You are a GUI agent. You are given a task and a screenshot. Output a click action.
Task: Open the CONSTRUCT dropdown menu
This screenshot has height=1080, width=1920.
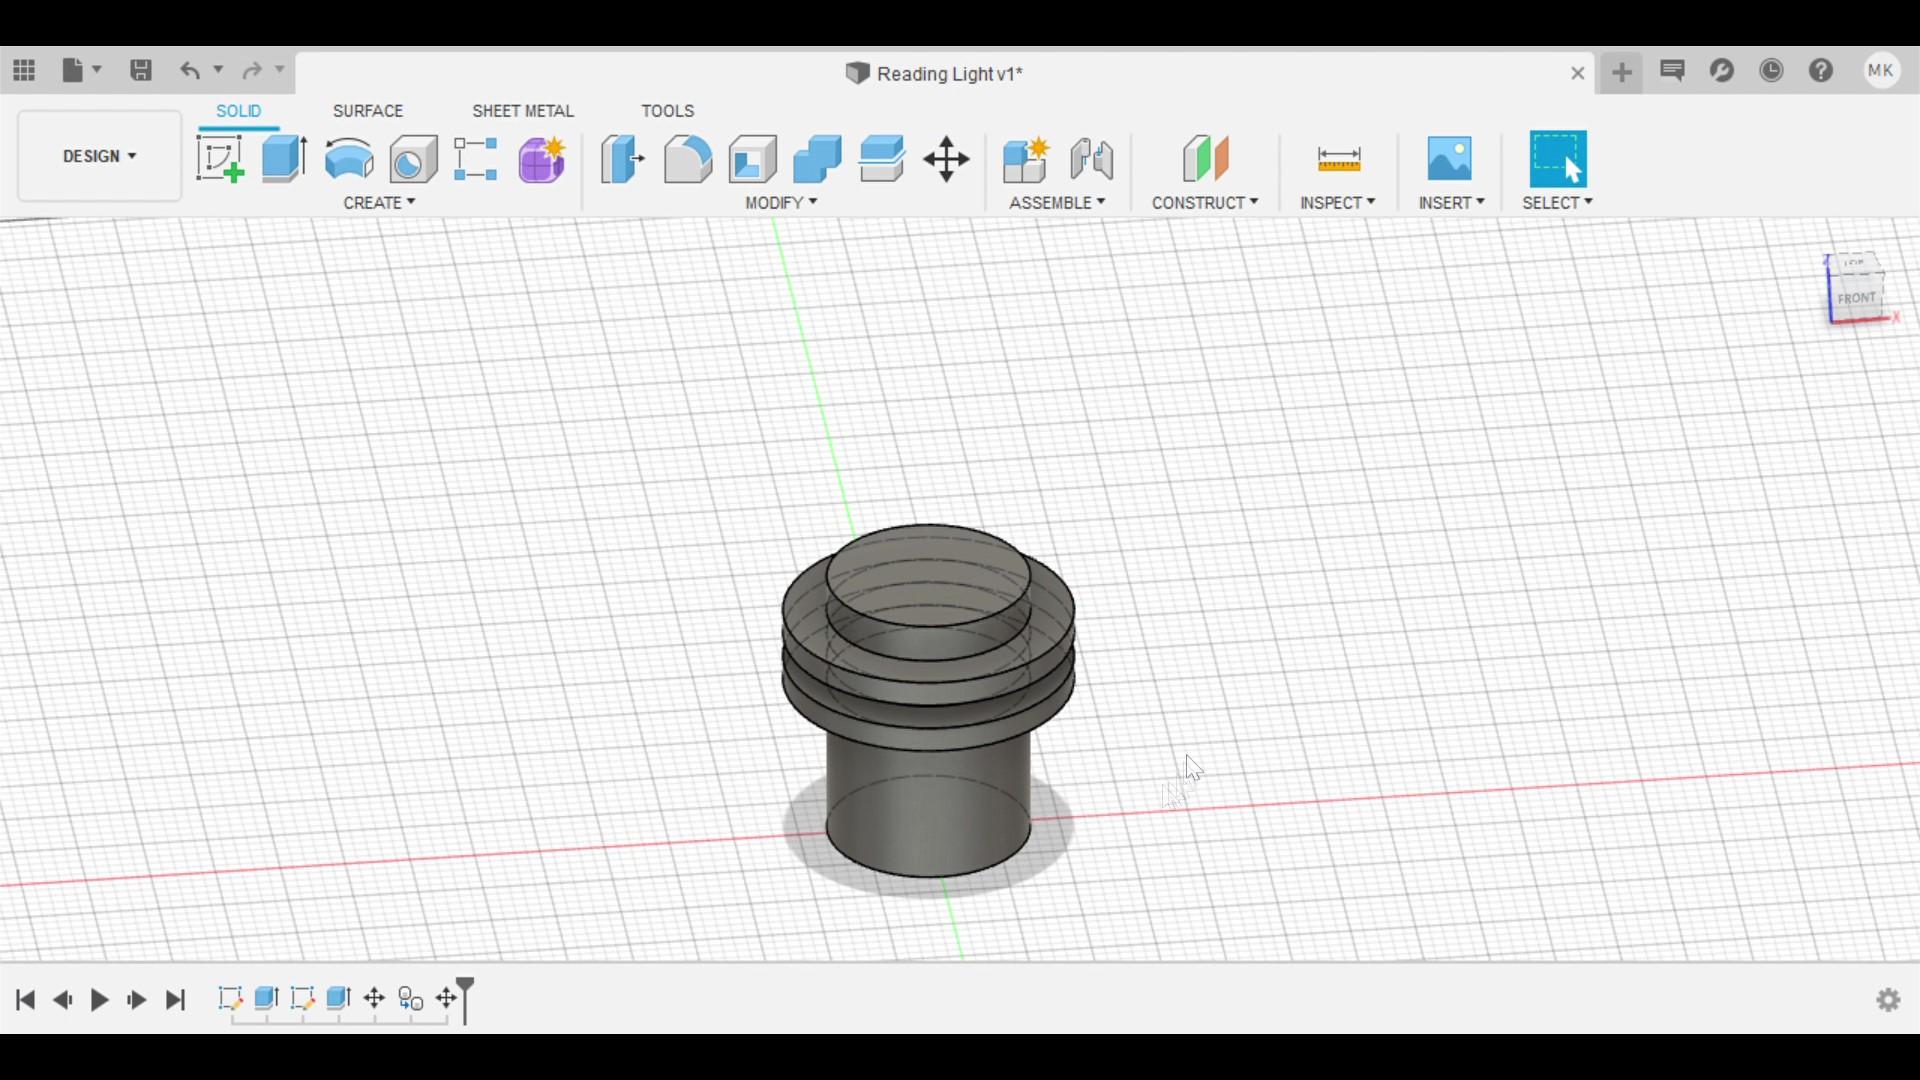pyautogui.click(x=1204, y=203)
